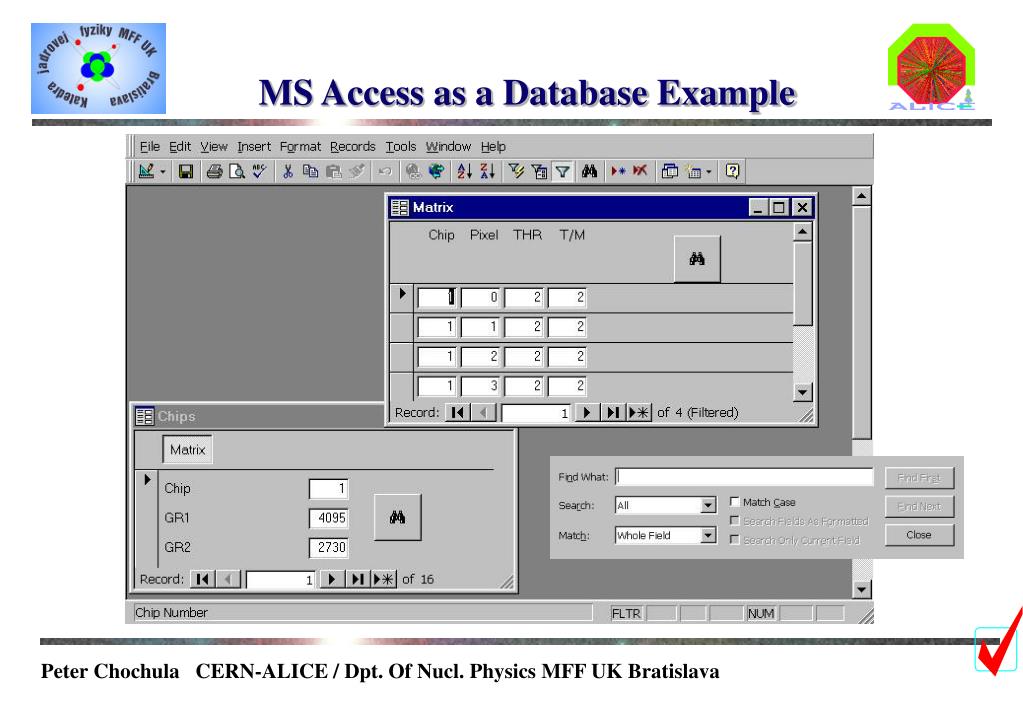Click the Matrix scrollbar up arrow
1023x708 pixels.
(x=802, y=231)
